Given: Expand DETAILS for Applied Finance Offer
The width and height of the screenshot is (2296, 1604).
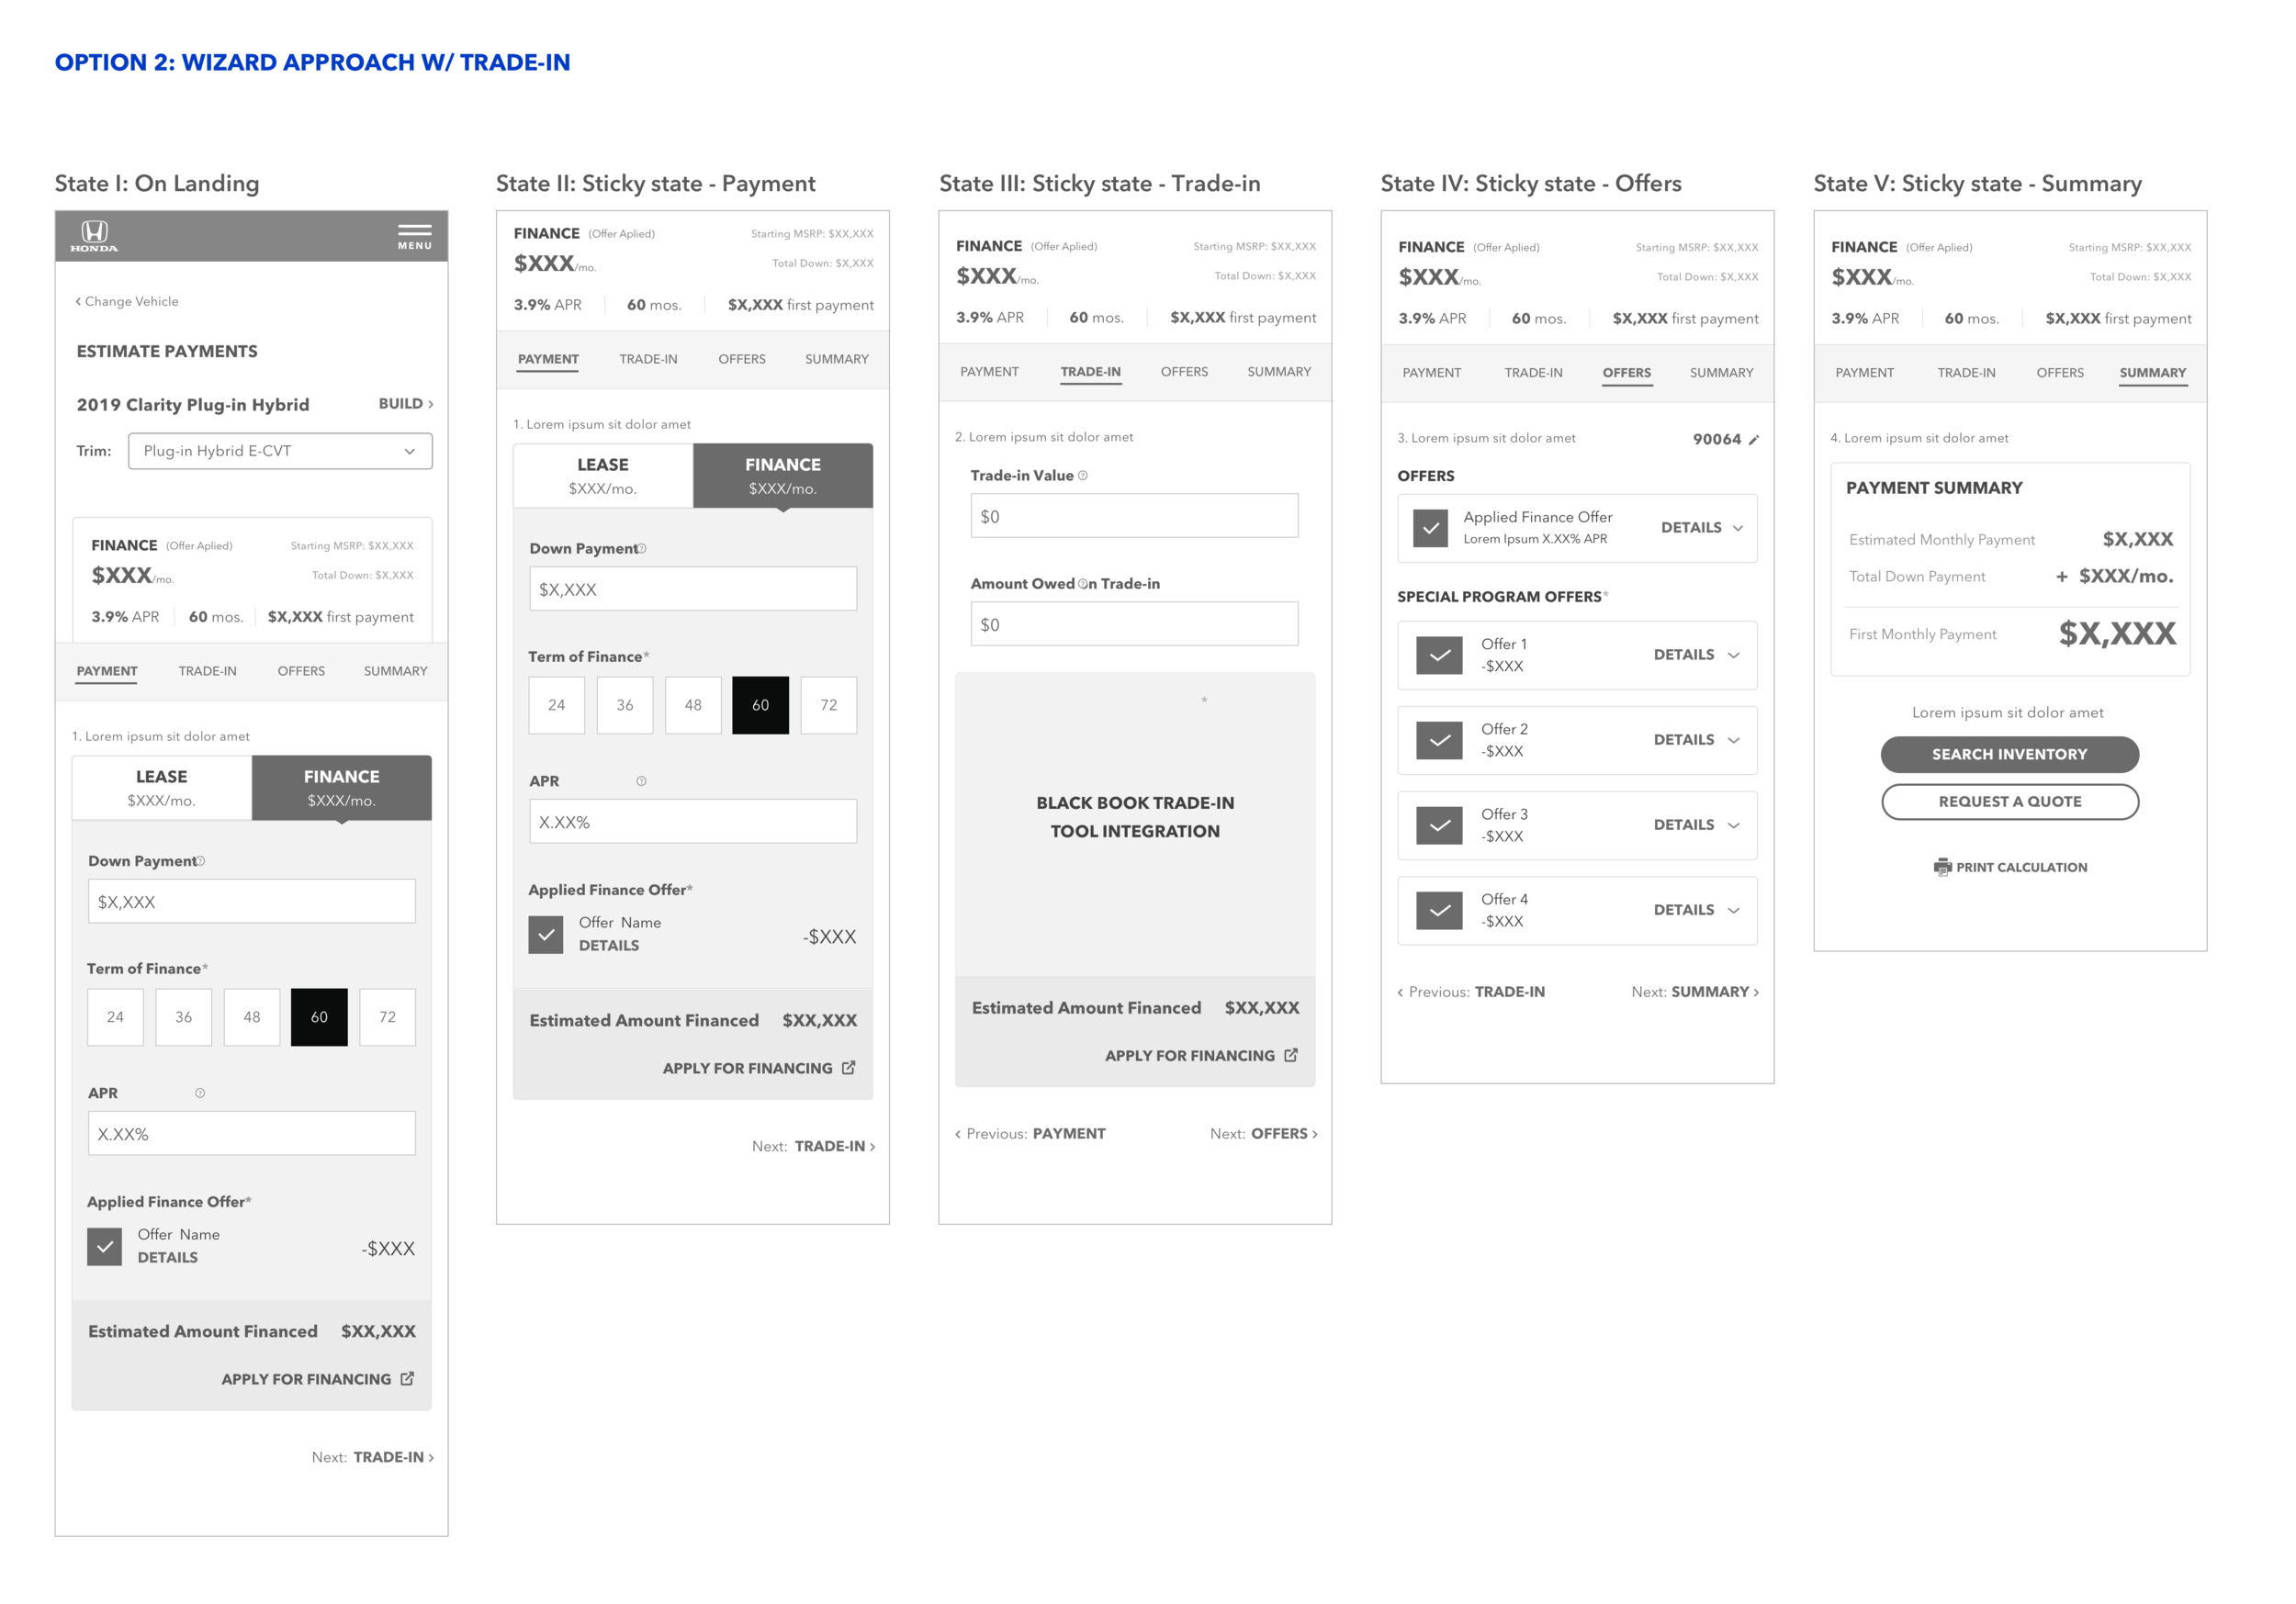Looking at the screenshot, I should click(1701, 528).
